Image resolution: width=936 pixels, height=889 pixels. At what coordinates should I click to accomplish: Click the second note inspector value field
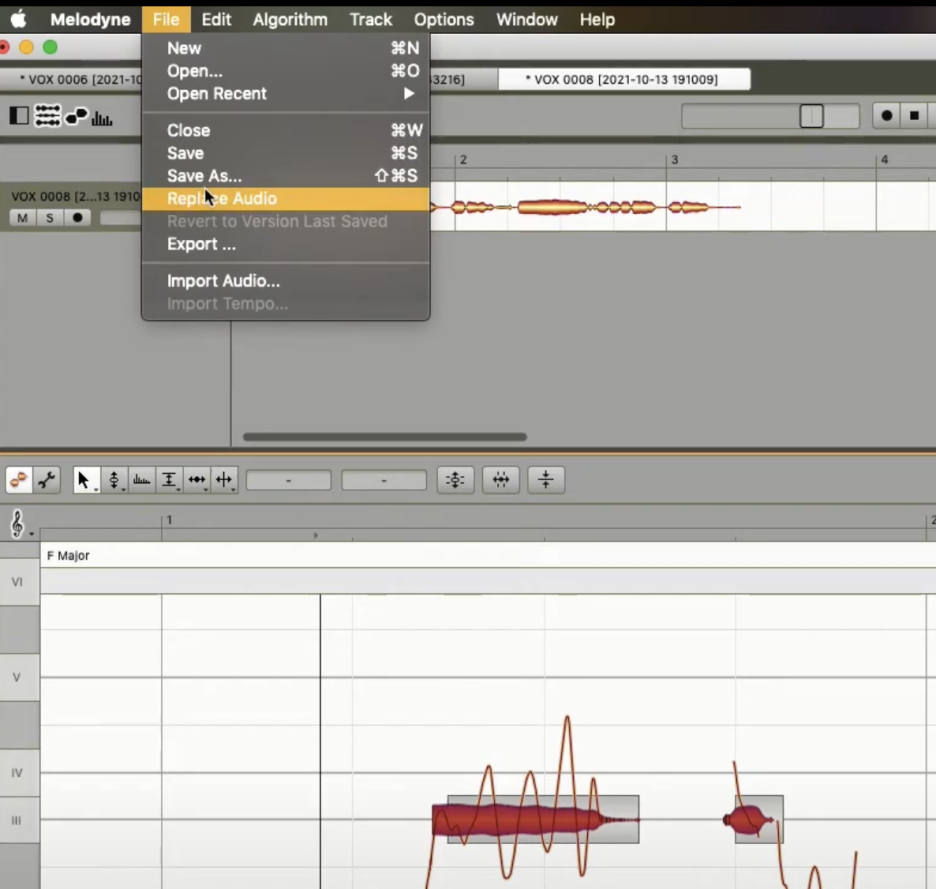(384, 480)
